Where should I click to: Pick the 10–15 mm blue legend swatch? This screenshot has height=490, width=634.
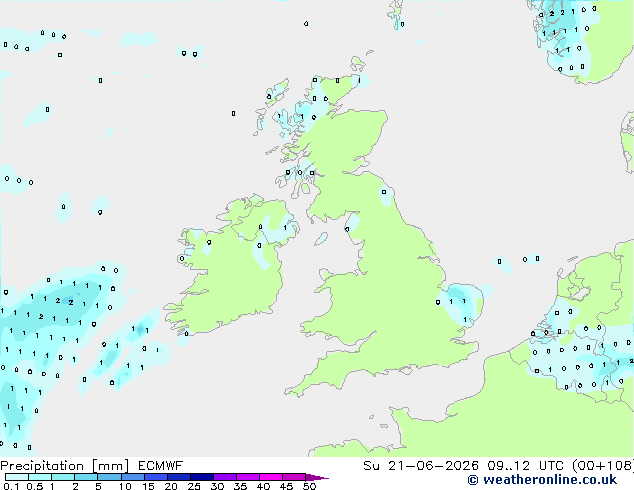pos(132,477)
